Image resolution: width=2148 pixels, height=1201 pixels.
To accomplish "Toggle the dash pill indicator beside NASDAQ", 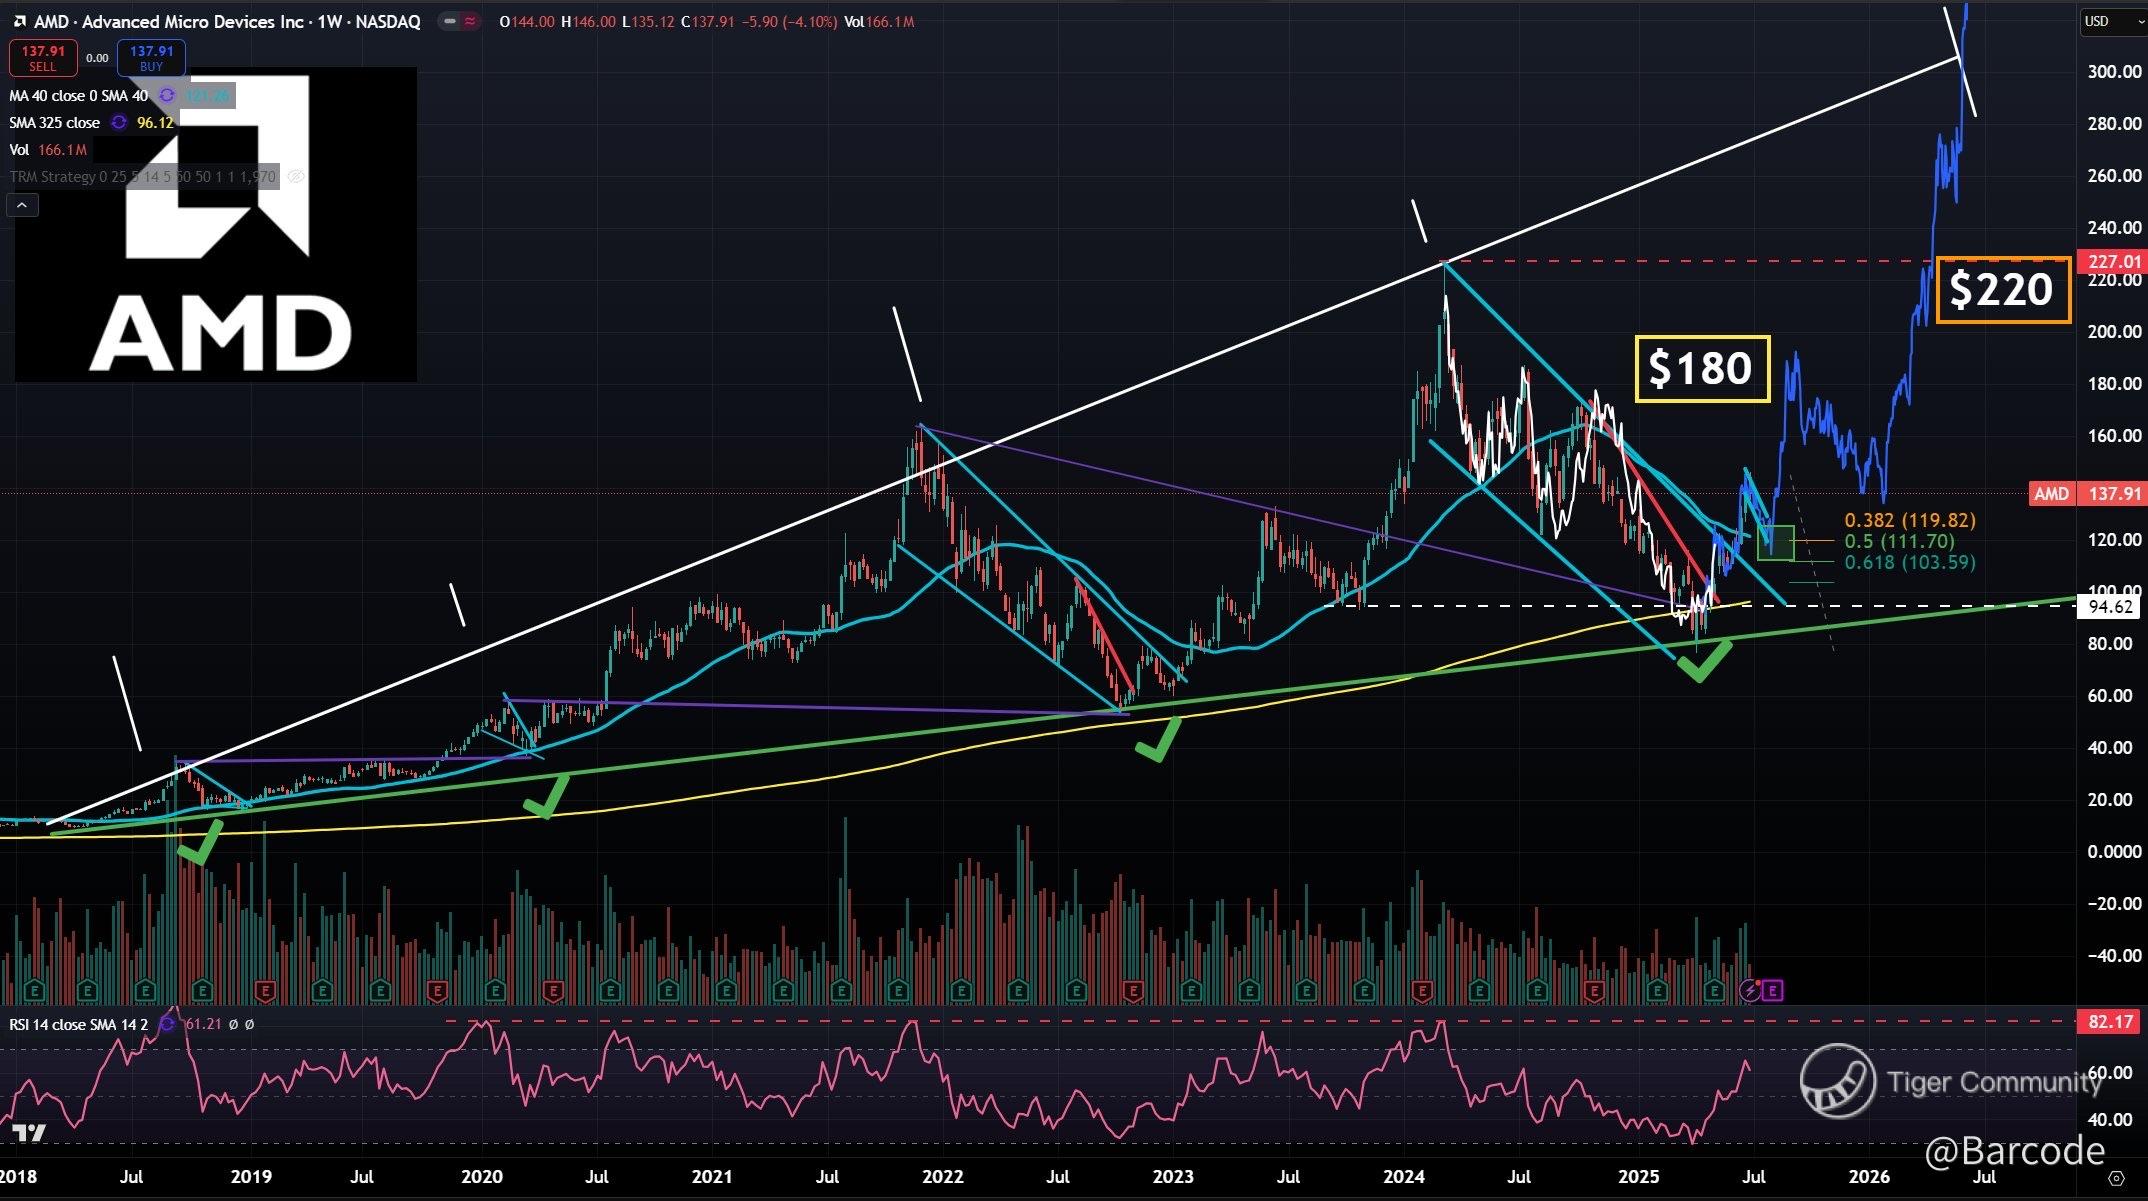I will point(450,21).
